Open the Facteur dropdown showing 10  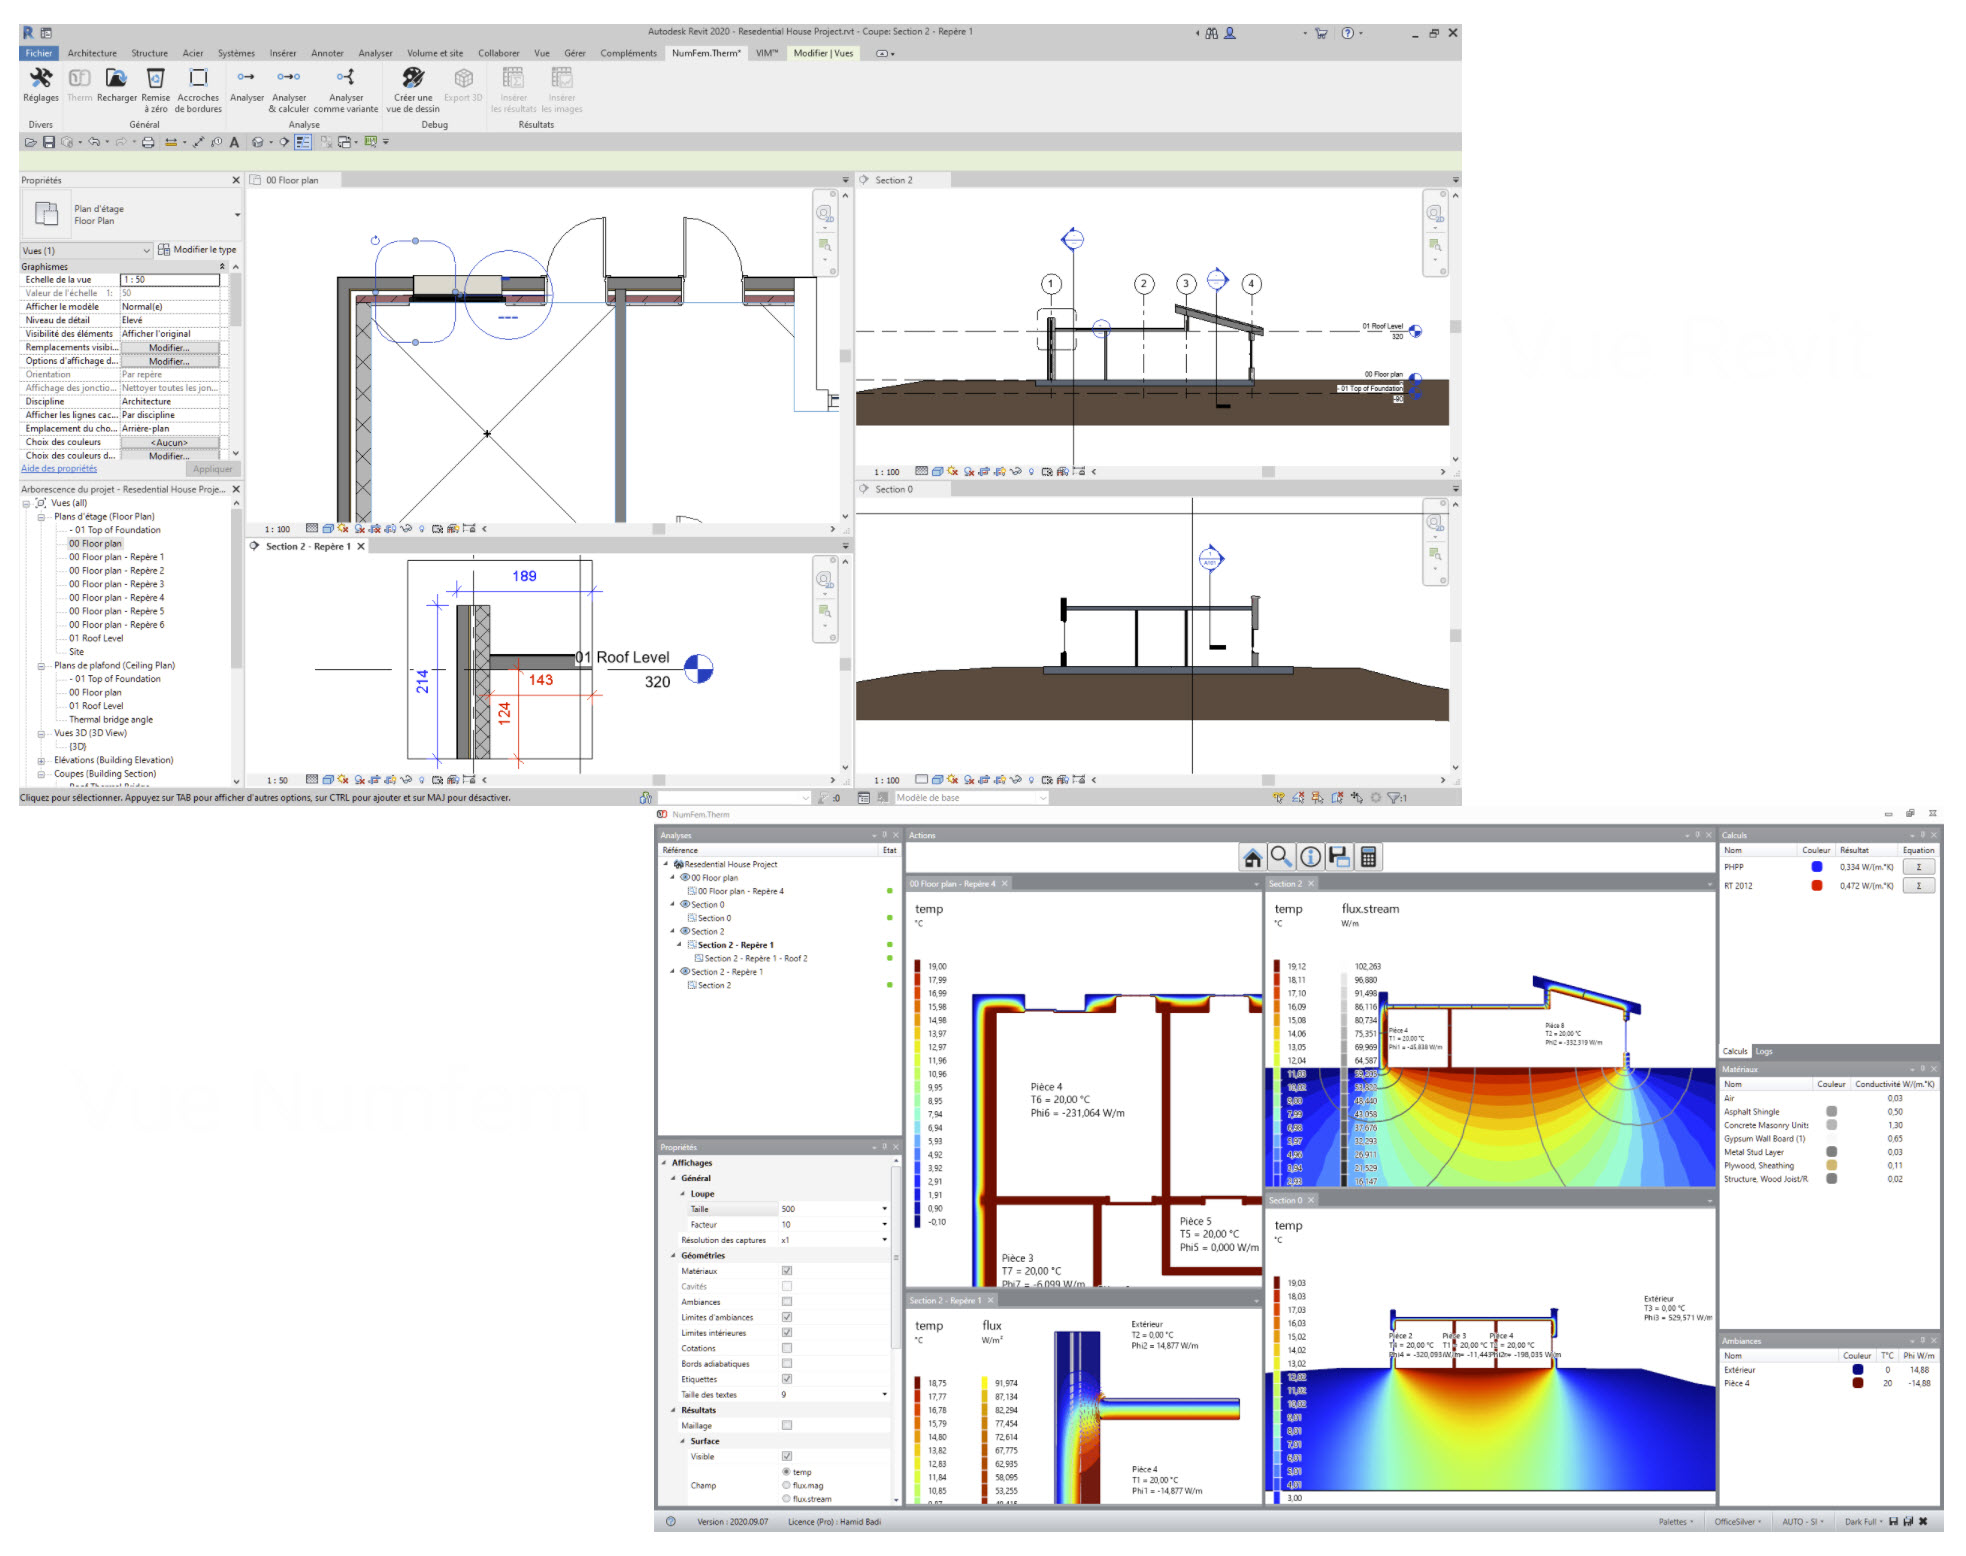click(x=884, y=1225)
